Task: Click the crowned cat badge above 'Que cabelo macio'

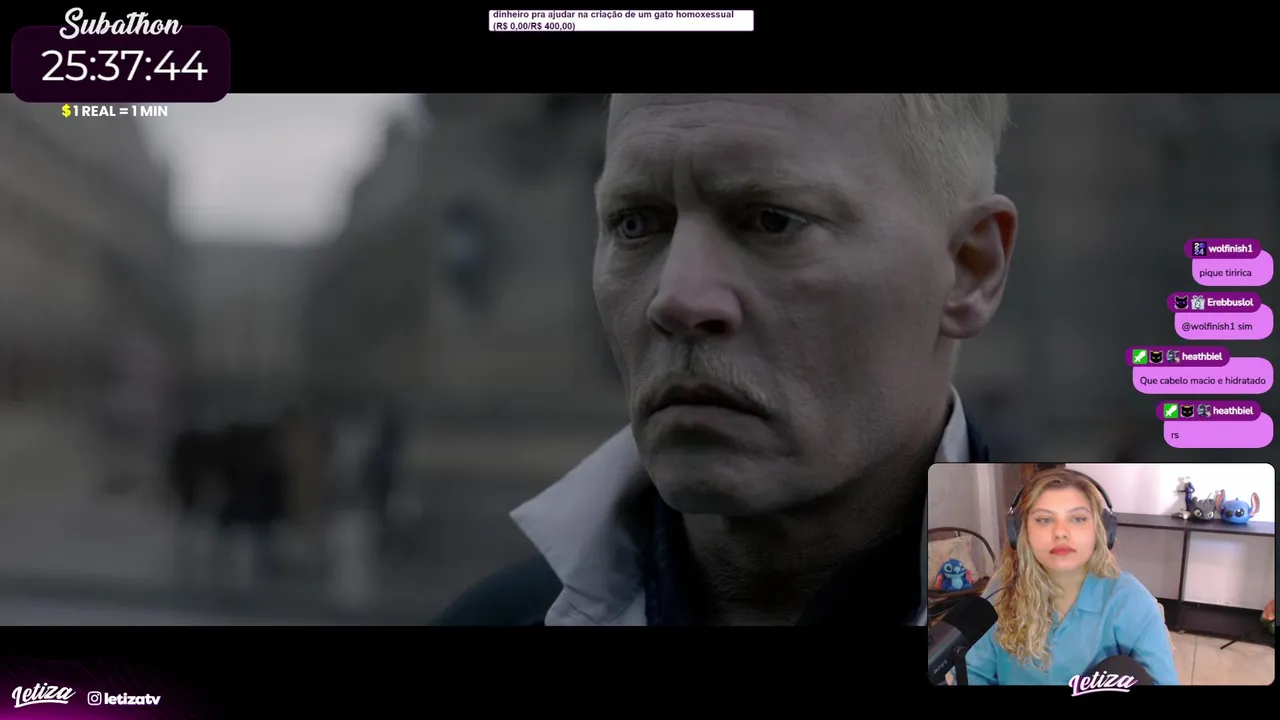Action: [1156, 357]
